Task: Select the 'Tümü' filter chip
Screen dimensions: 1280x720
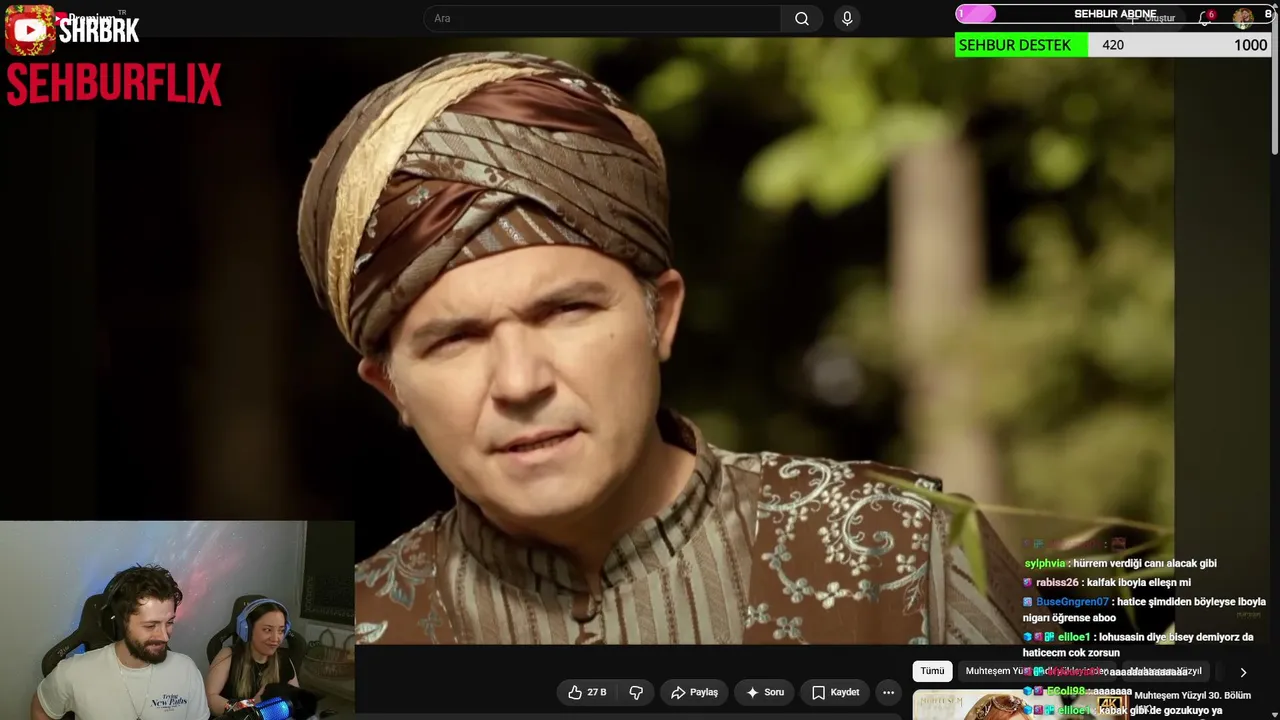Action: click(932, 671)
